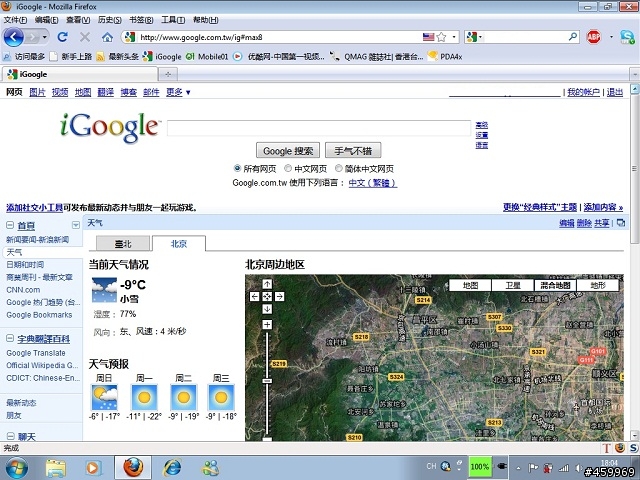
Task: Pan map left arrow
Action: pos(254,296)
